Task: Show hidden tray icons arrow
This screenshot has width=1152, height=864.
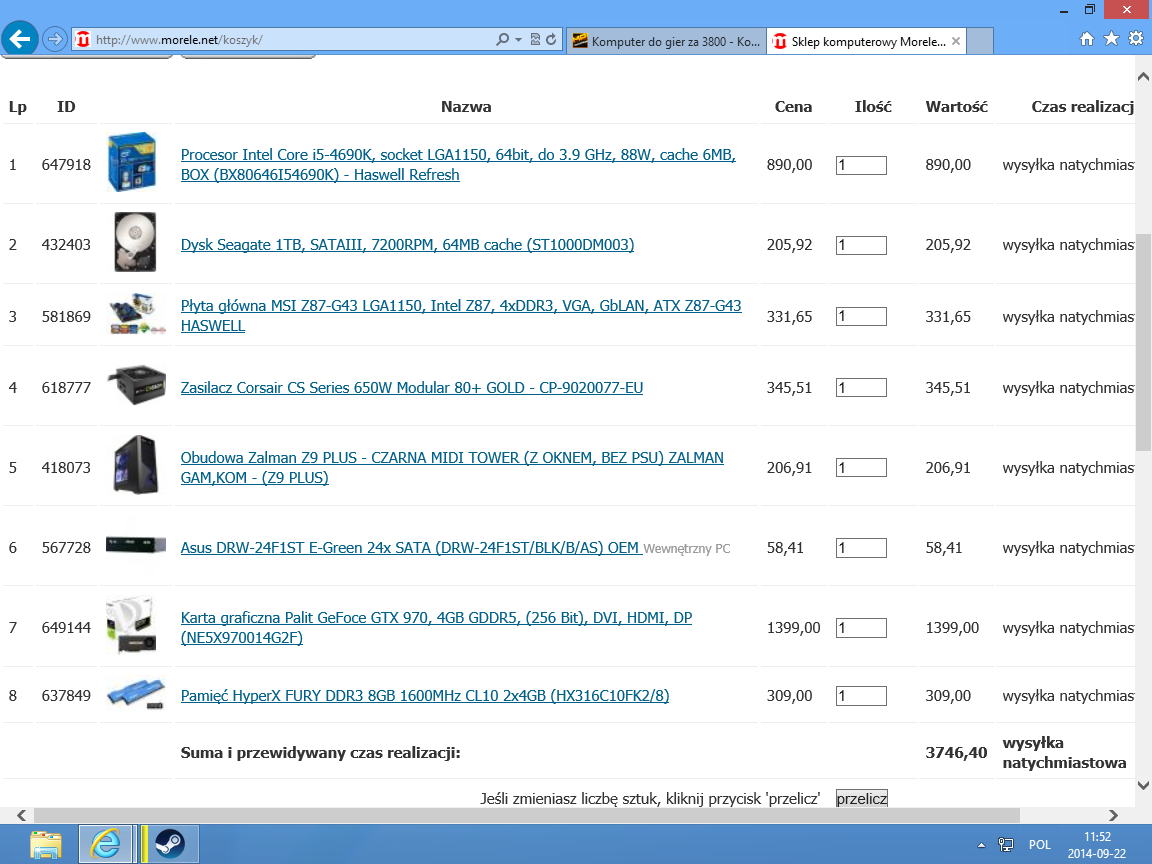Action: point(981,845)
